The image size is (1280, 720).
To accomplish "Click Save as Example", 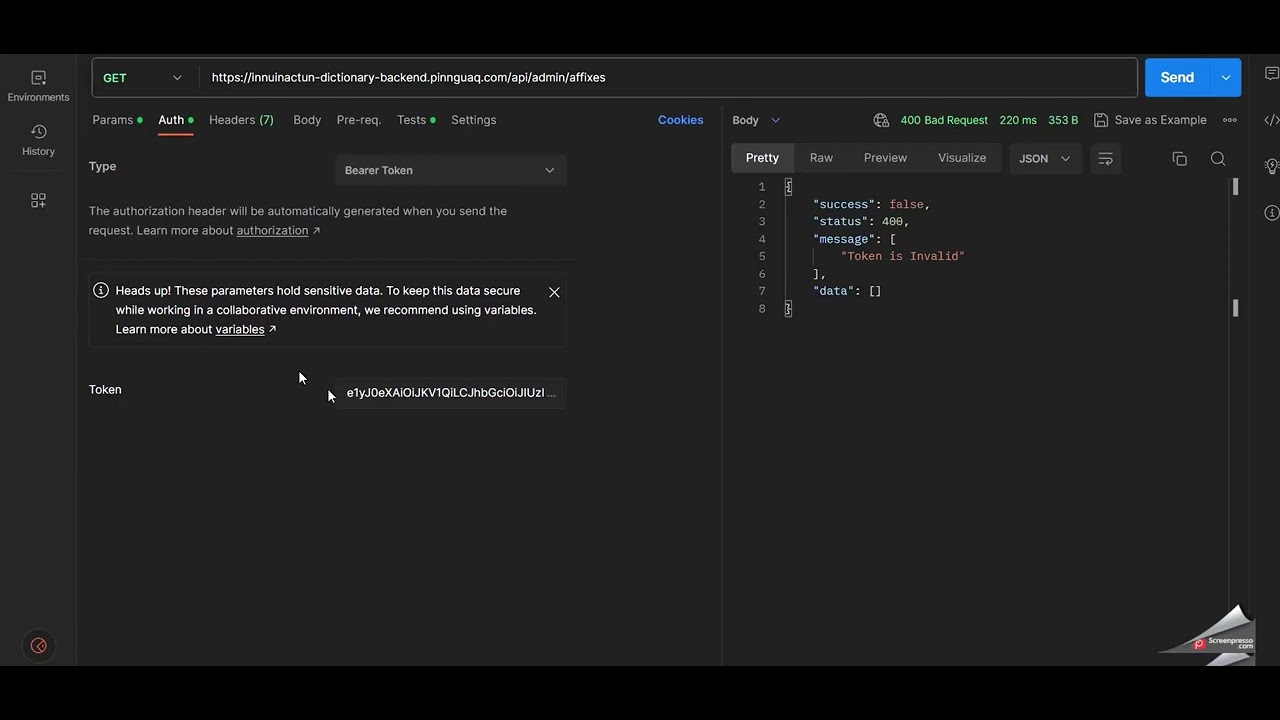I will pyautogui.click(x=1160, y=120).
